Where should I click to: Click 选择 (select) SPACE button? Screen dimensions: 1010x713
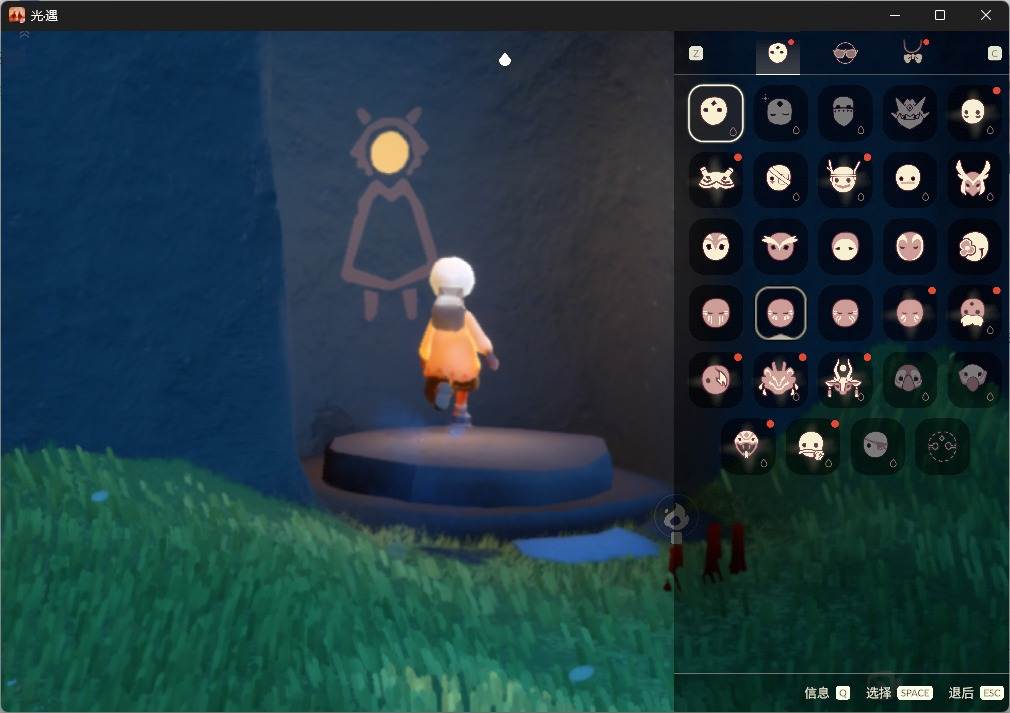899,693
